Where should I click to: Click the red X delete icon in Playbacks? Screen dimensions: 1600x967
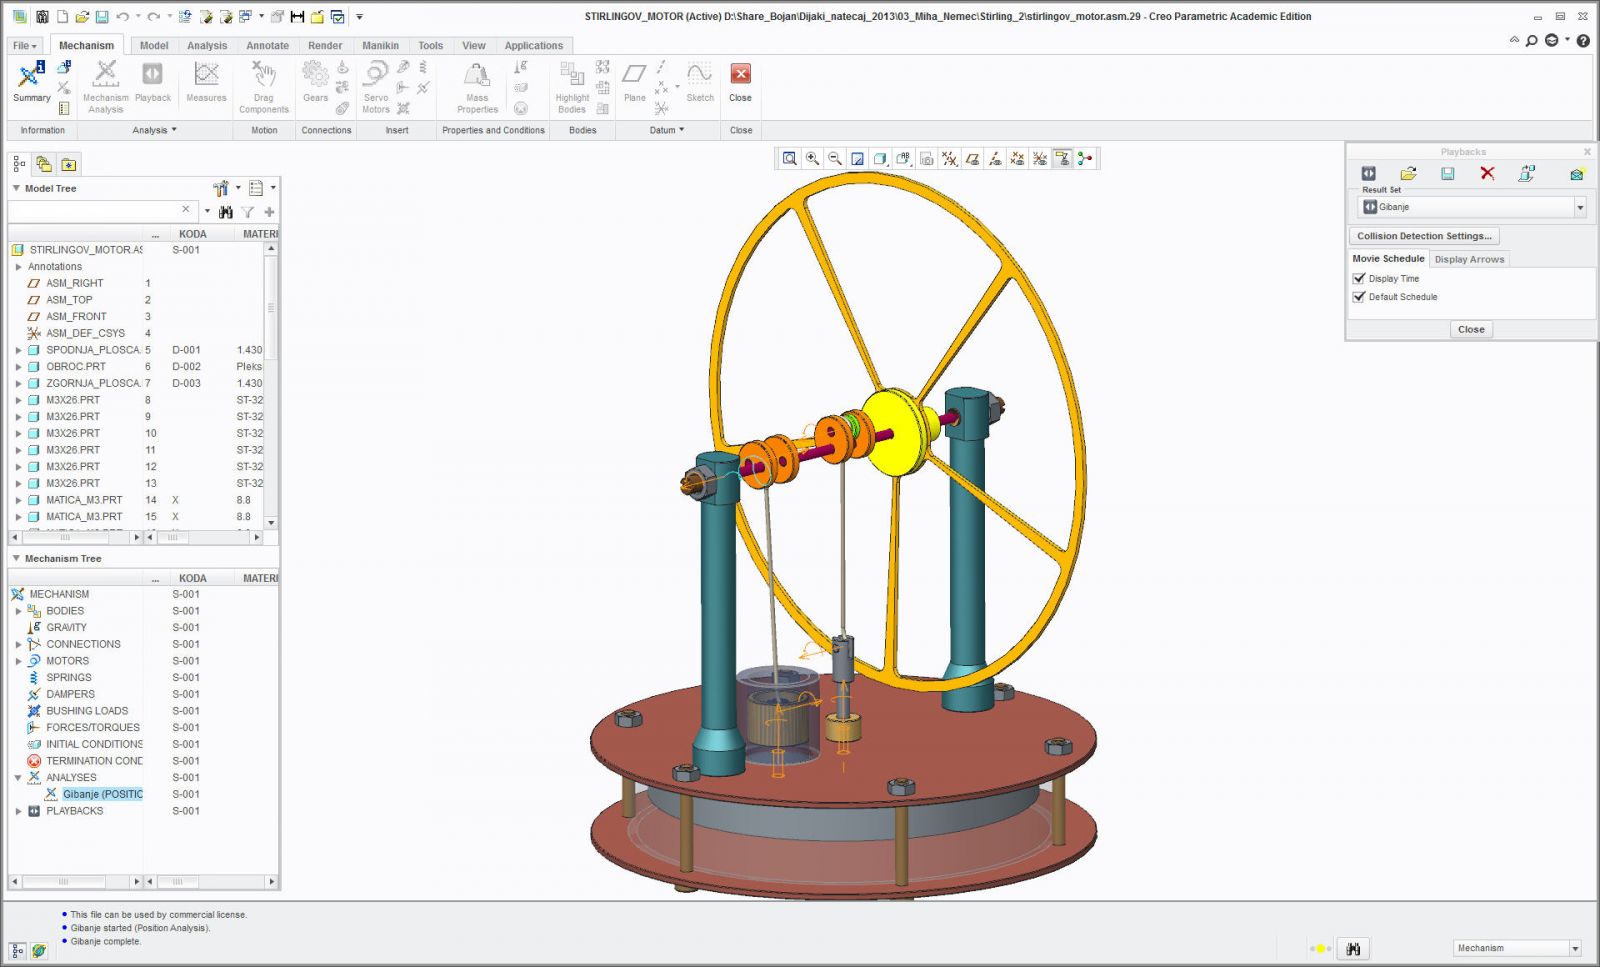(x=1487, y=174)
